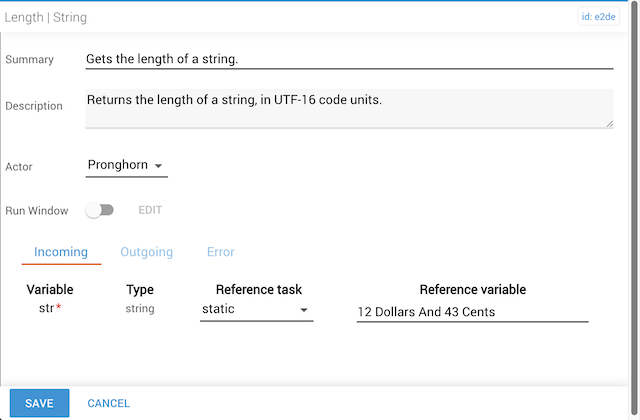Click the string type label

point(140,309)
